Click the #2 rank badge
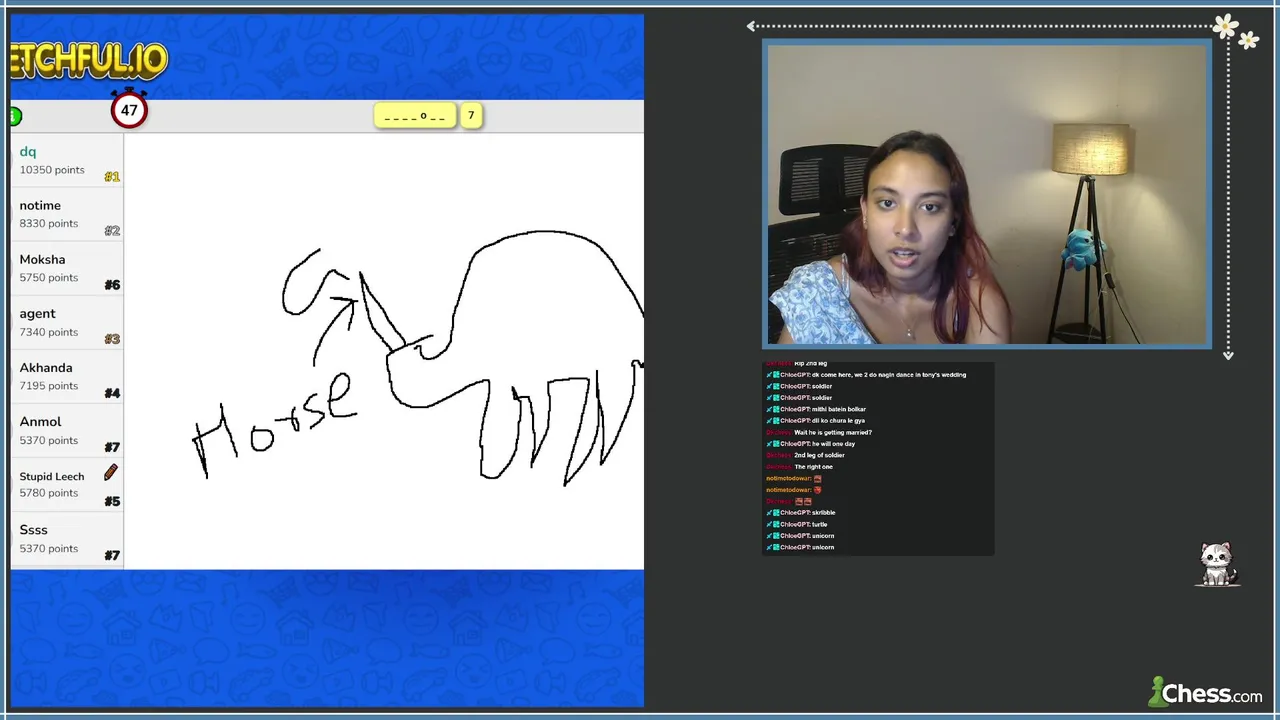The height and width of the screenshot is (720, 1280). (x=112, y=231)
